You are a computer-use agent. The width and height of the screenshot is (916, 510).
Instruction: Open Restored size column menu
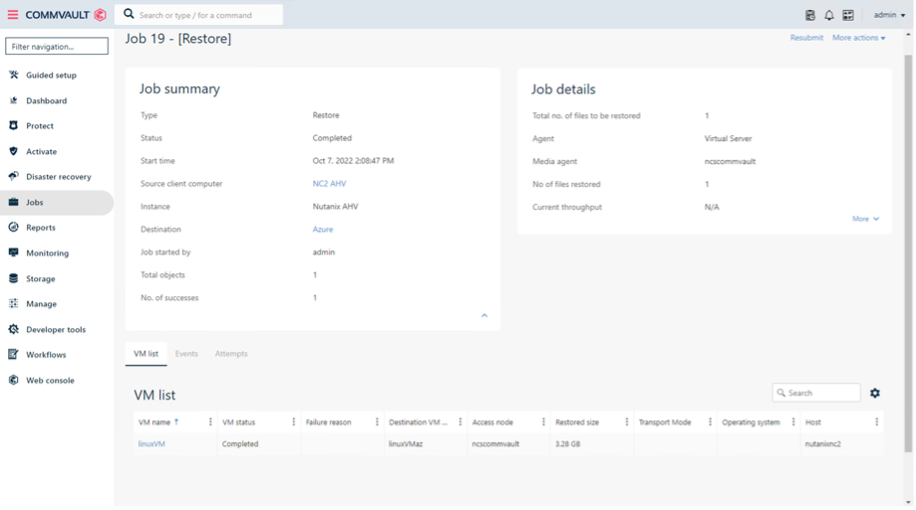(x=627, y=422)
